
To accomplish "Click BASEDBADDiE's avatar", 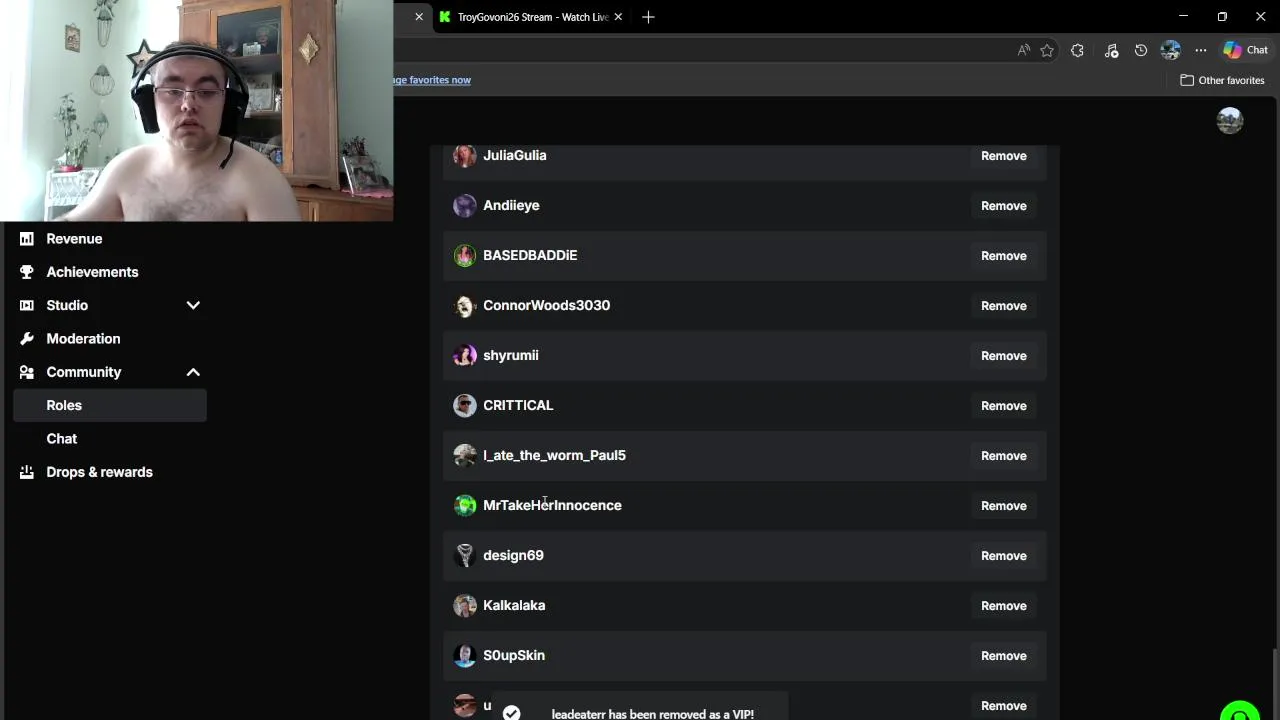I will pos(465,255).
